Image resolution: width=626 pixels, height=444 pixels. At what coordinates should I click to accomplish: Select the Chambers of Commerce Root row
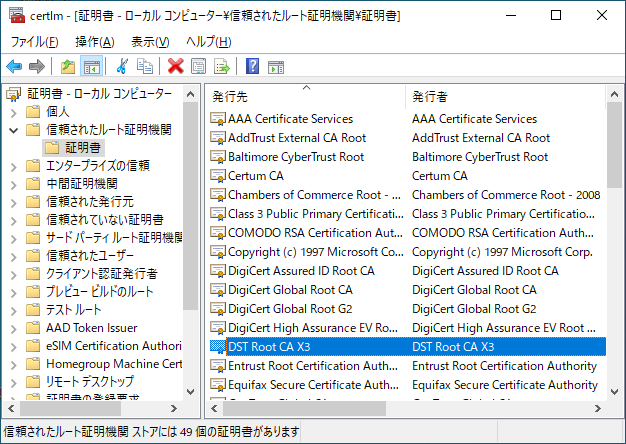coord(408,194)
